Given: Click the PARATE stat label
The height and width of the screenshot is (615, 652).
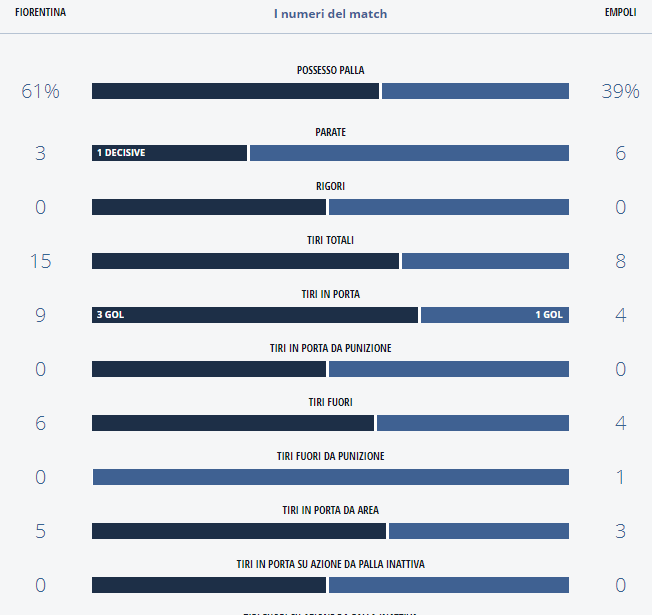Looking at the screenshot, I should pos(330,132).
